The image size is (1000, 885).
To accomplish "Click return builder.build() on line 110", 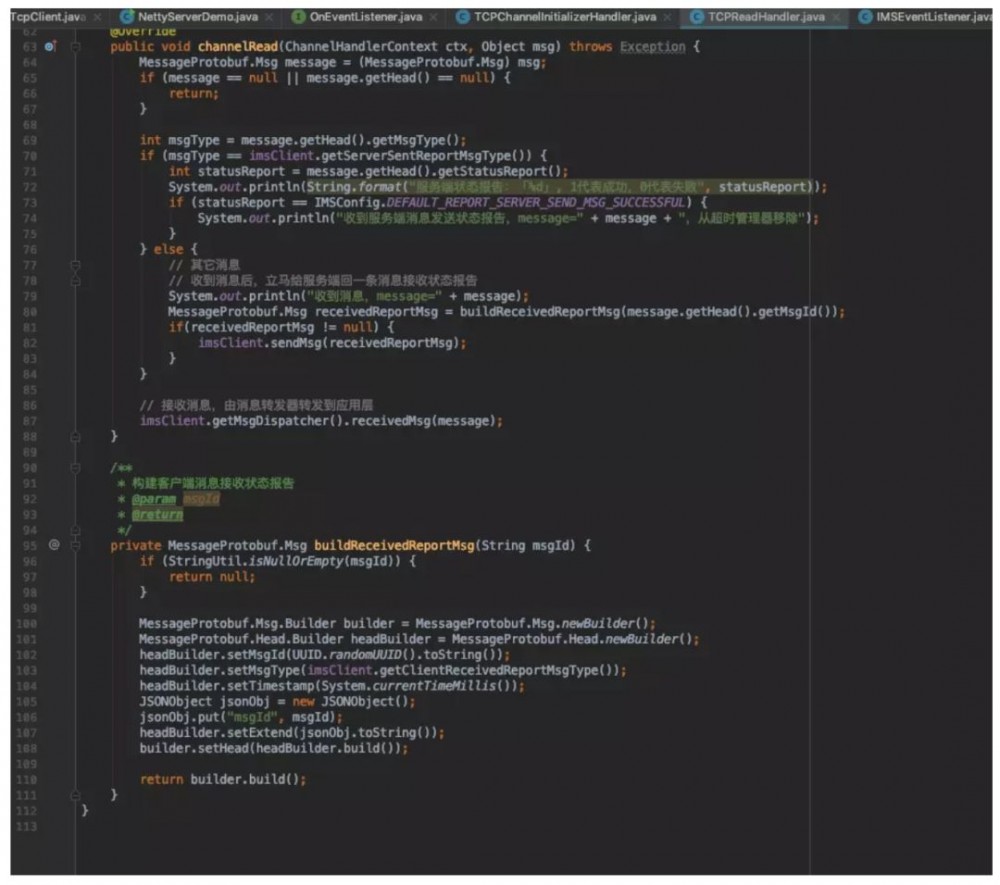I will coord(223,780).
